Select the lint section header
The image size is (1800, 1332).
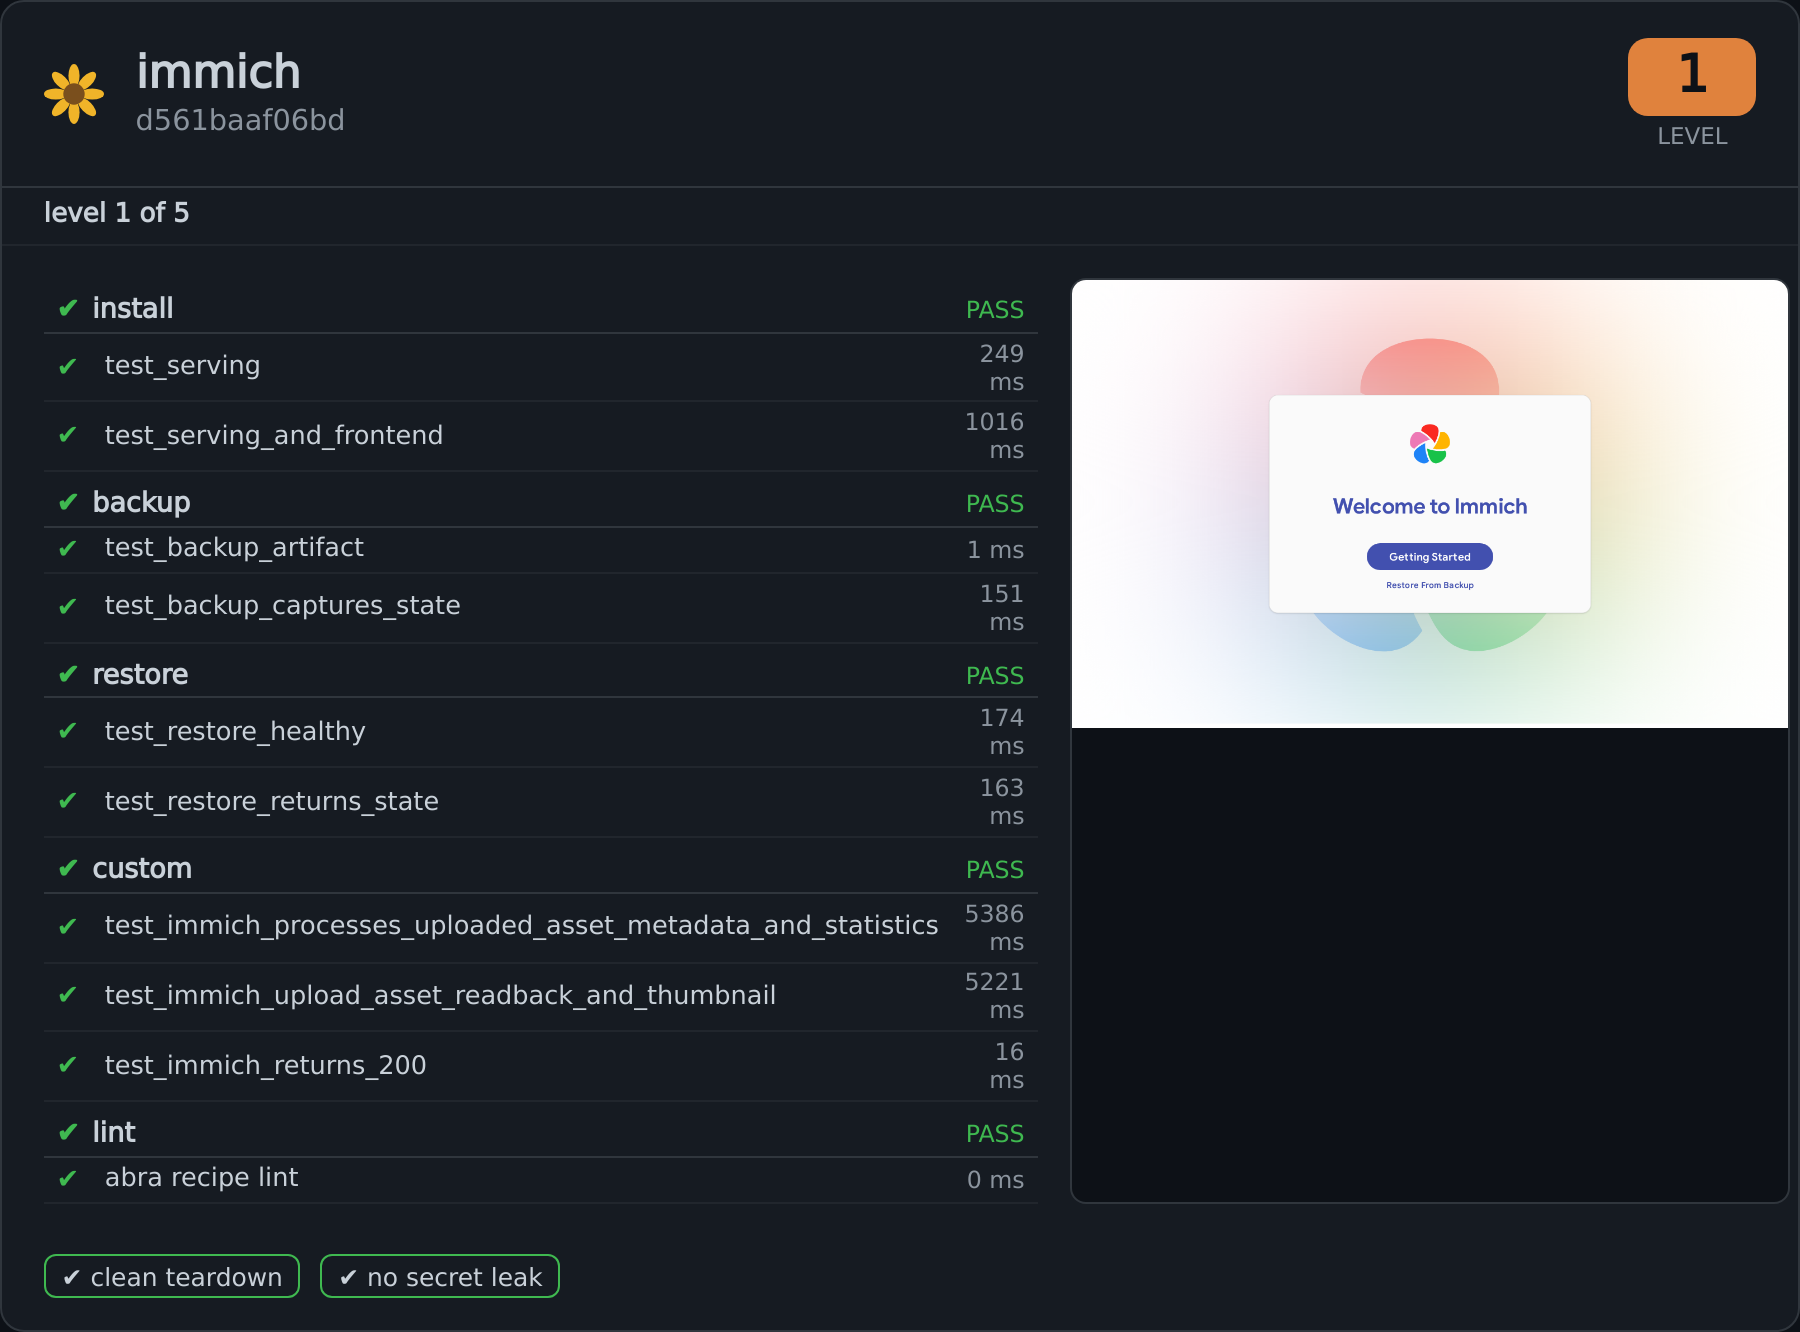[541, 1132]
